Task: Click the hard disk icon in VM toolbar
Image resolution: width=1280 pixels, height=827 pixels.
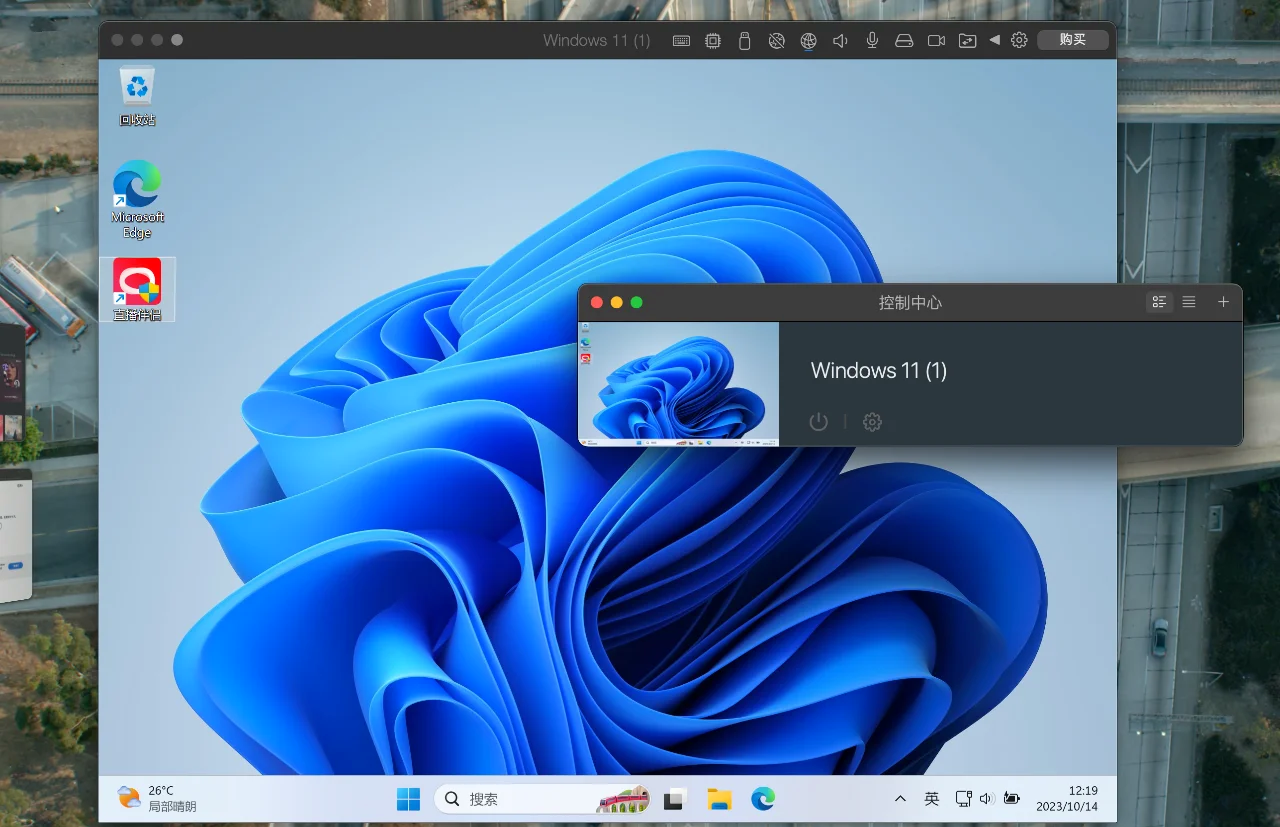Action: [904, 41]
